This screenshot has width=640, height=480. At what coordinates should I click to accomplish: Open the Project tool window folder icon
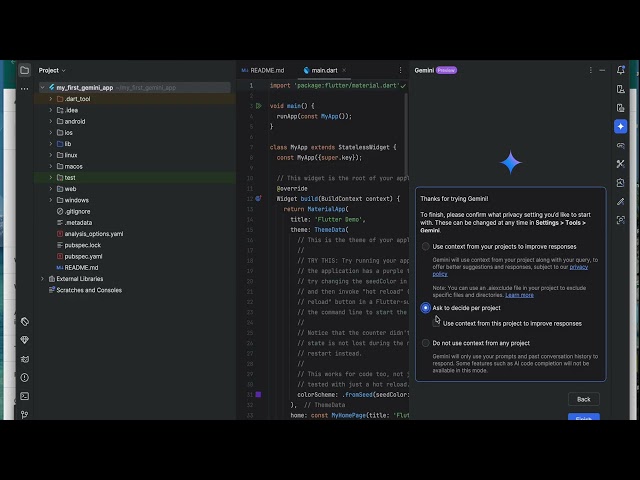[x=24, y=70]
